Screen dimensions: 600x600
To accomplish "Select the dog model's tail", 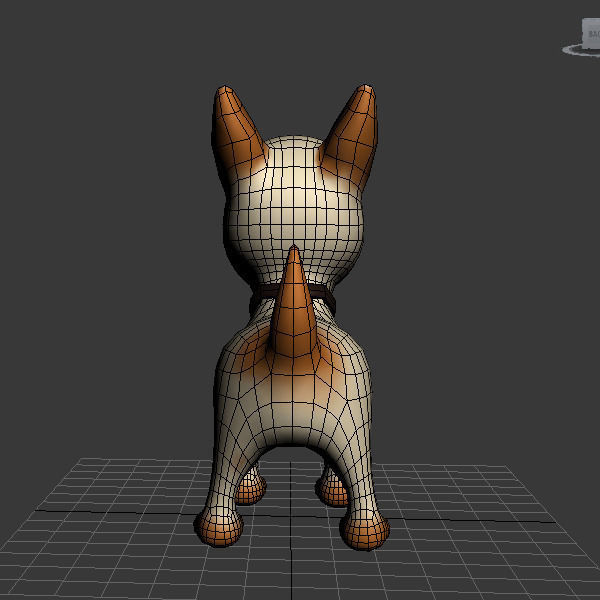I will pos(294,302).
